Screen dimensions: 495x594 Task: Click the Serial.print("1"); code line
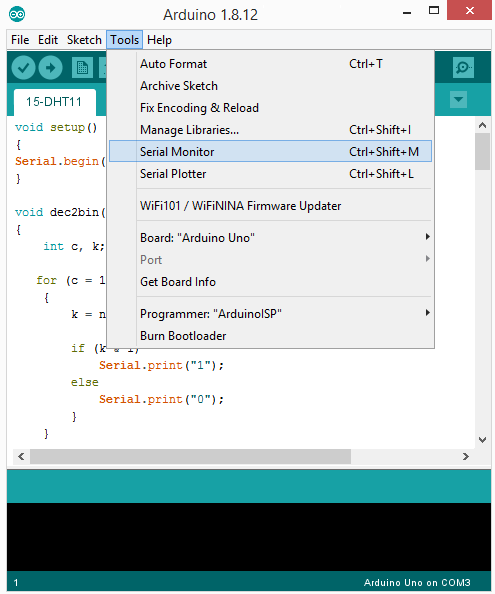pyautogui.click(x=161, y=365)
